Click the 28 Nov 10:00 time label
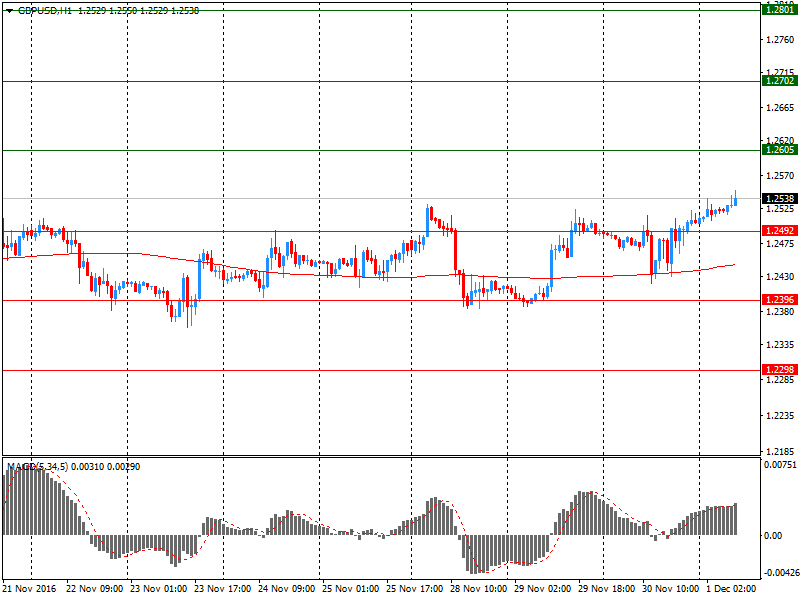This screenshot has width=800, height=600. coord(479,588)
